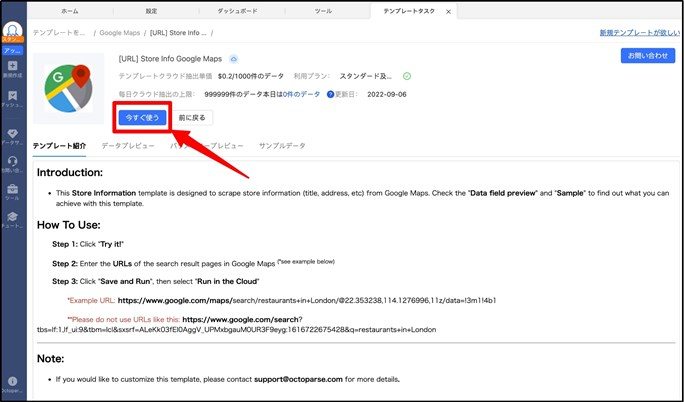This screenshot has height=402, width=684.
Task: Click the "Step 3: Click Save and Run" line
Action: 156,282
